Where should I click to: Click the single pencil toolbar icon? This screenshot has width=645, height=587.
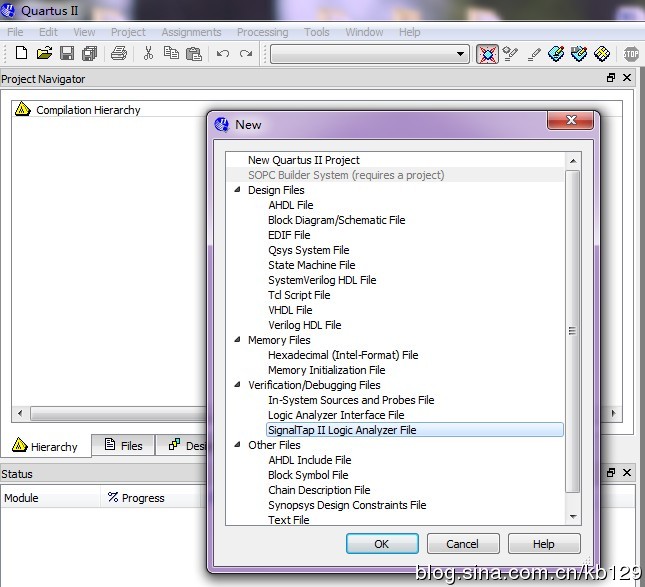click(x=534, y=54)
